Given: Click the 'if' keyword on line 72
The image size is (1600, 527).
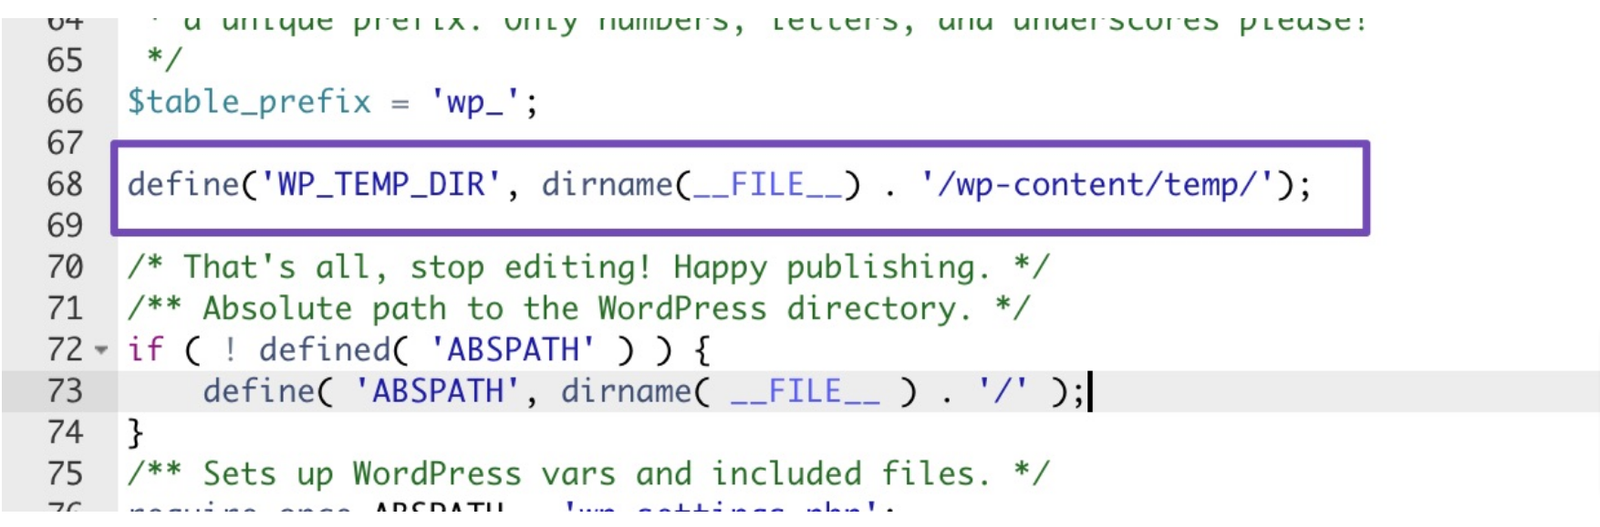Looking at the screenshot, I should coord(145,350).
